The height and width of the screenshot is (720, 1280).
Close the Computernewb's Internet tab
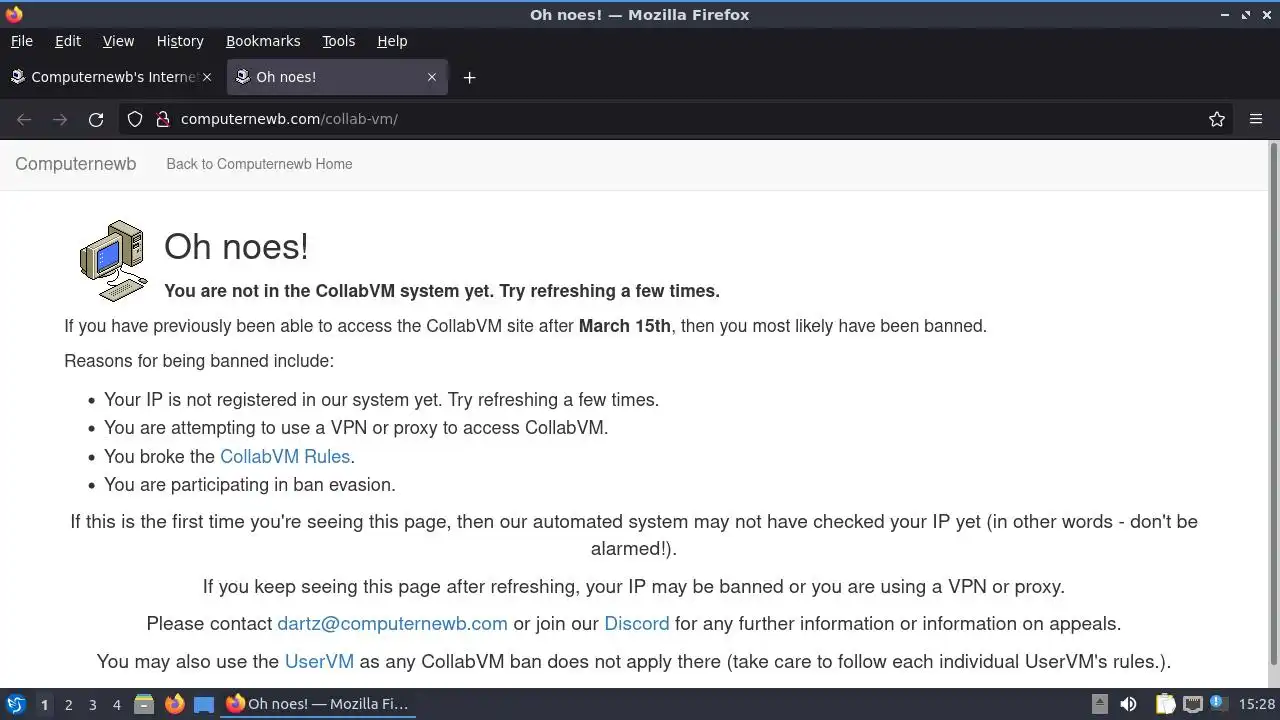click(x=207, y=77)
